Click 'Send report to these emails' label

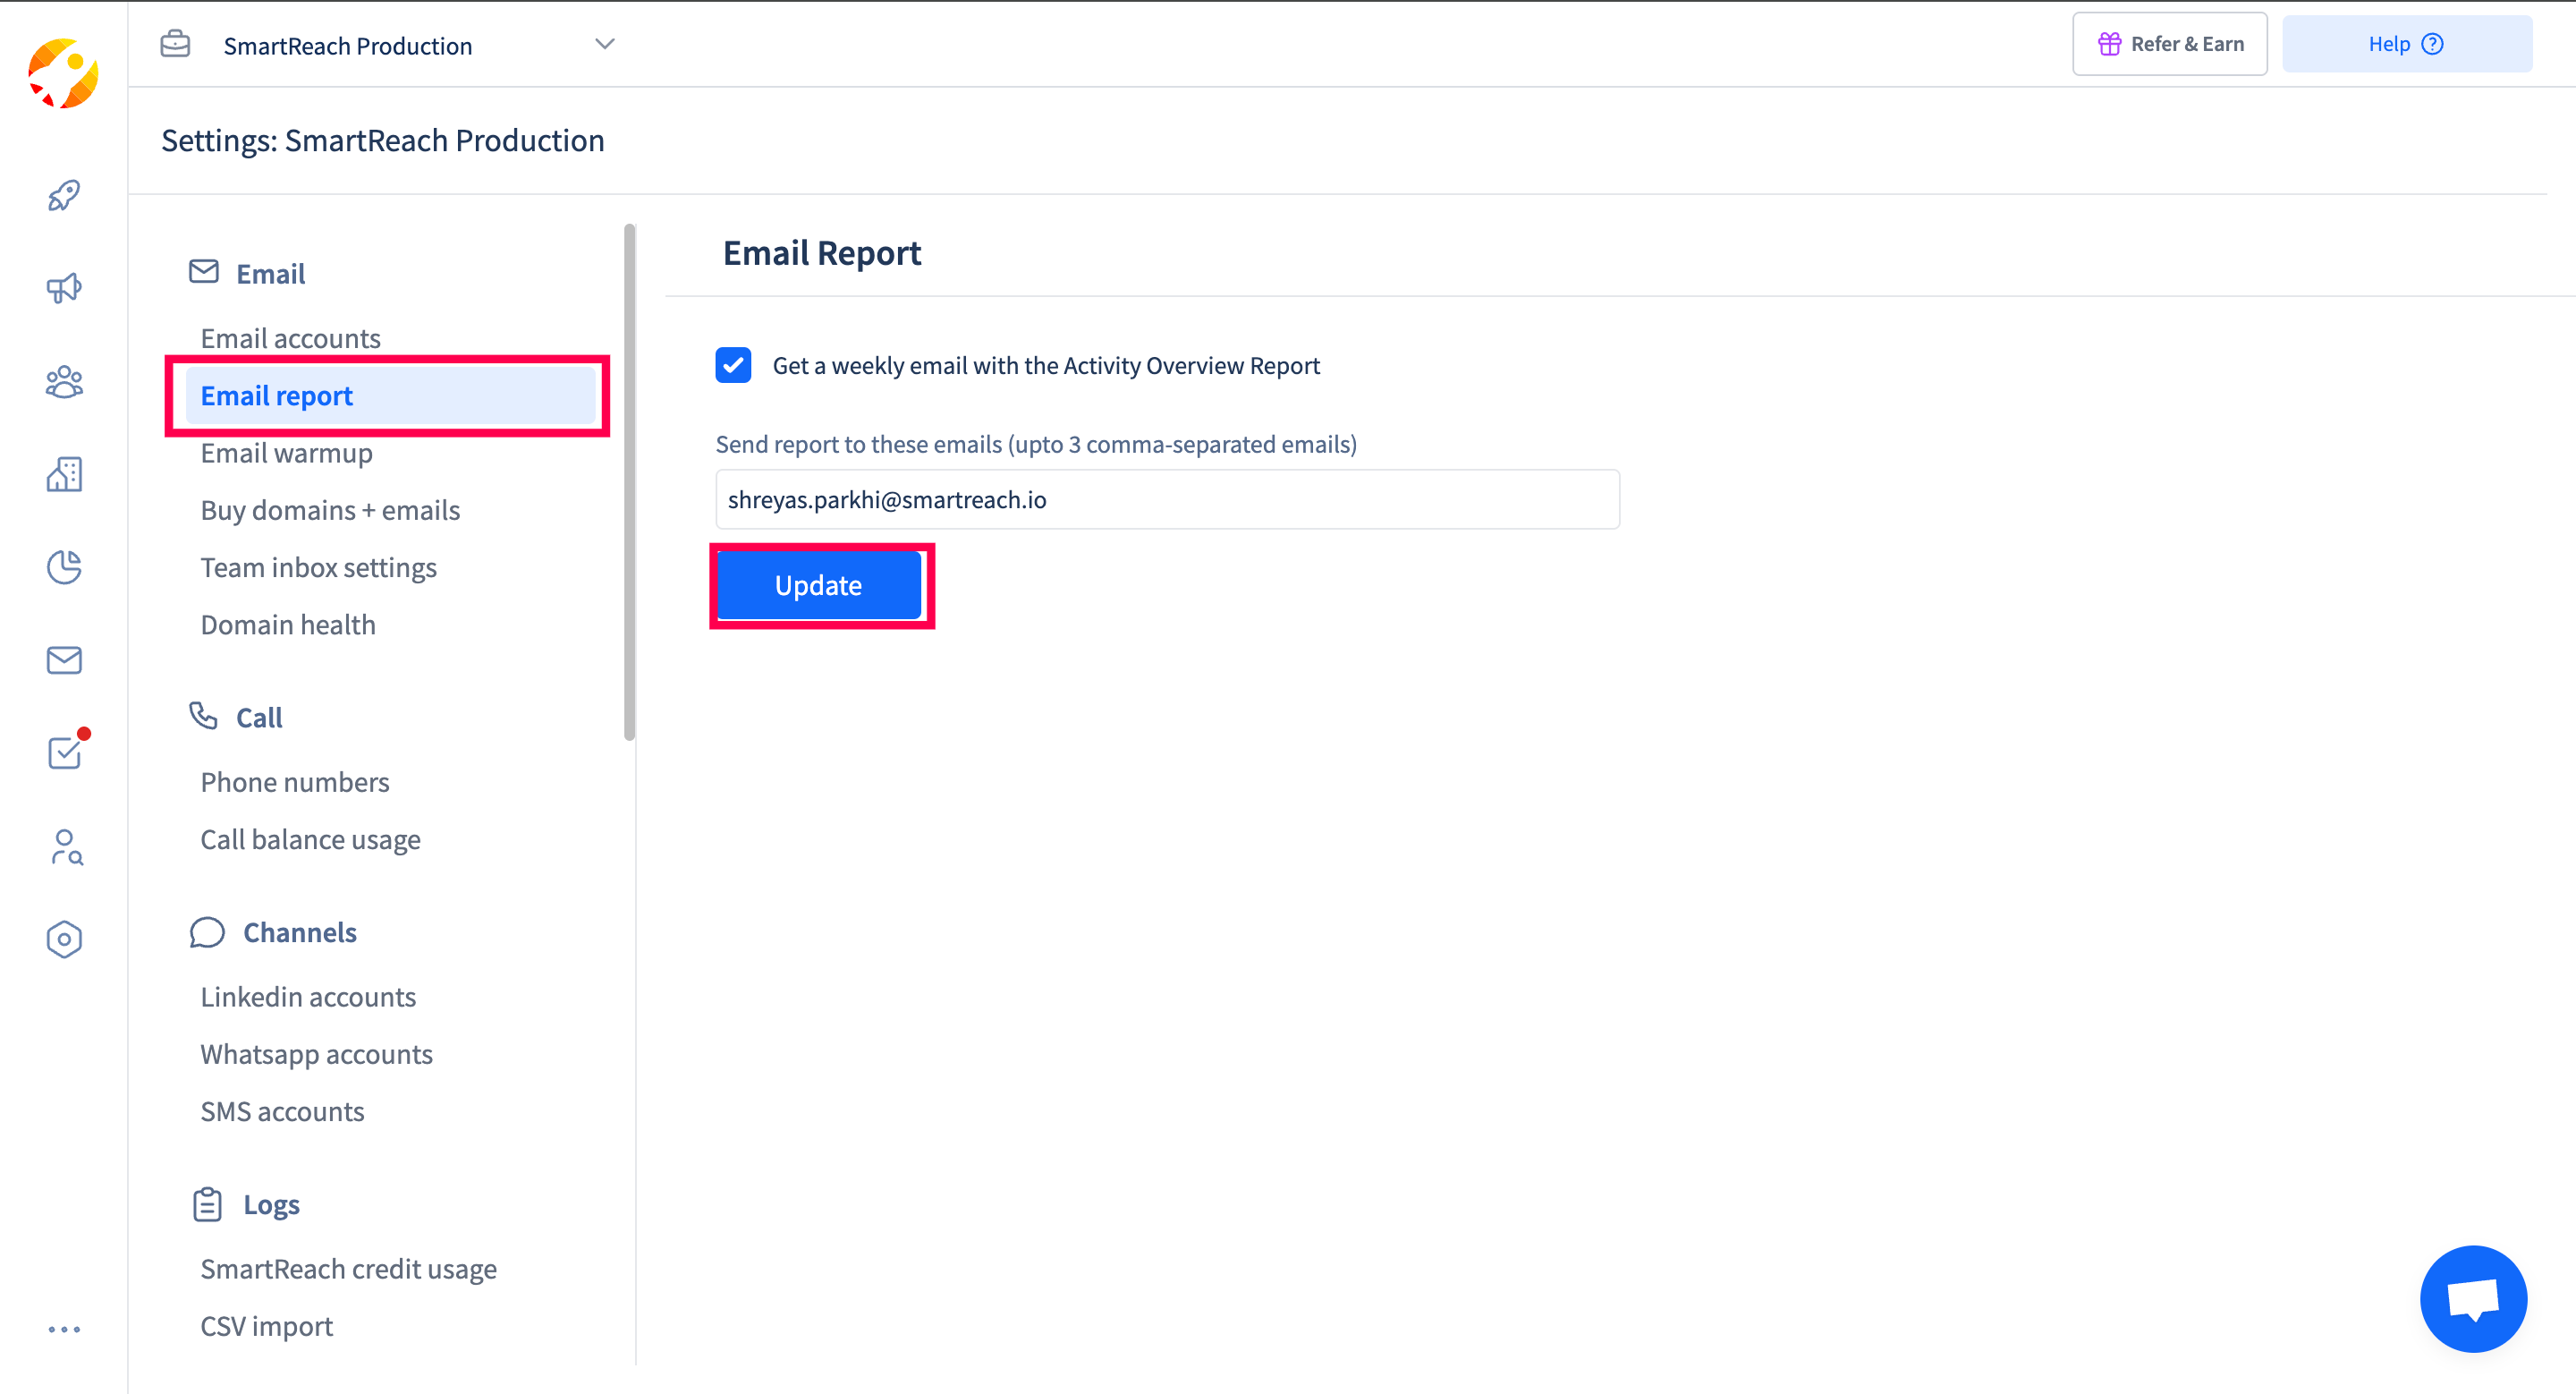(x=1036, y=444)
